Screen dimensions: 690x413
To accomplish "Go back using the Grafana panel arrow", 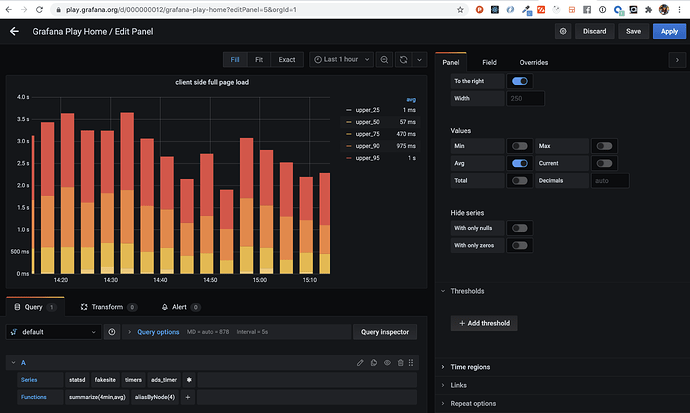I will (14, 31).
